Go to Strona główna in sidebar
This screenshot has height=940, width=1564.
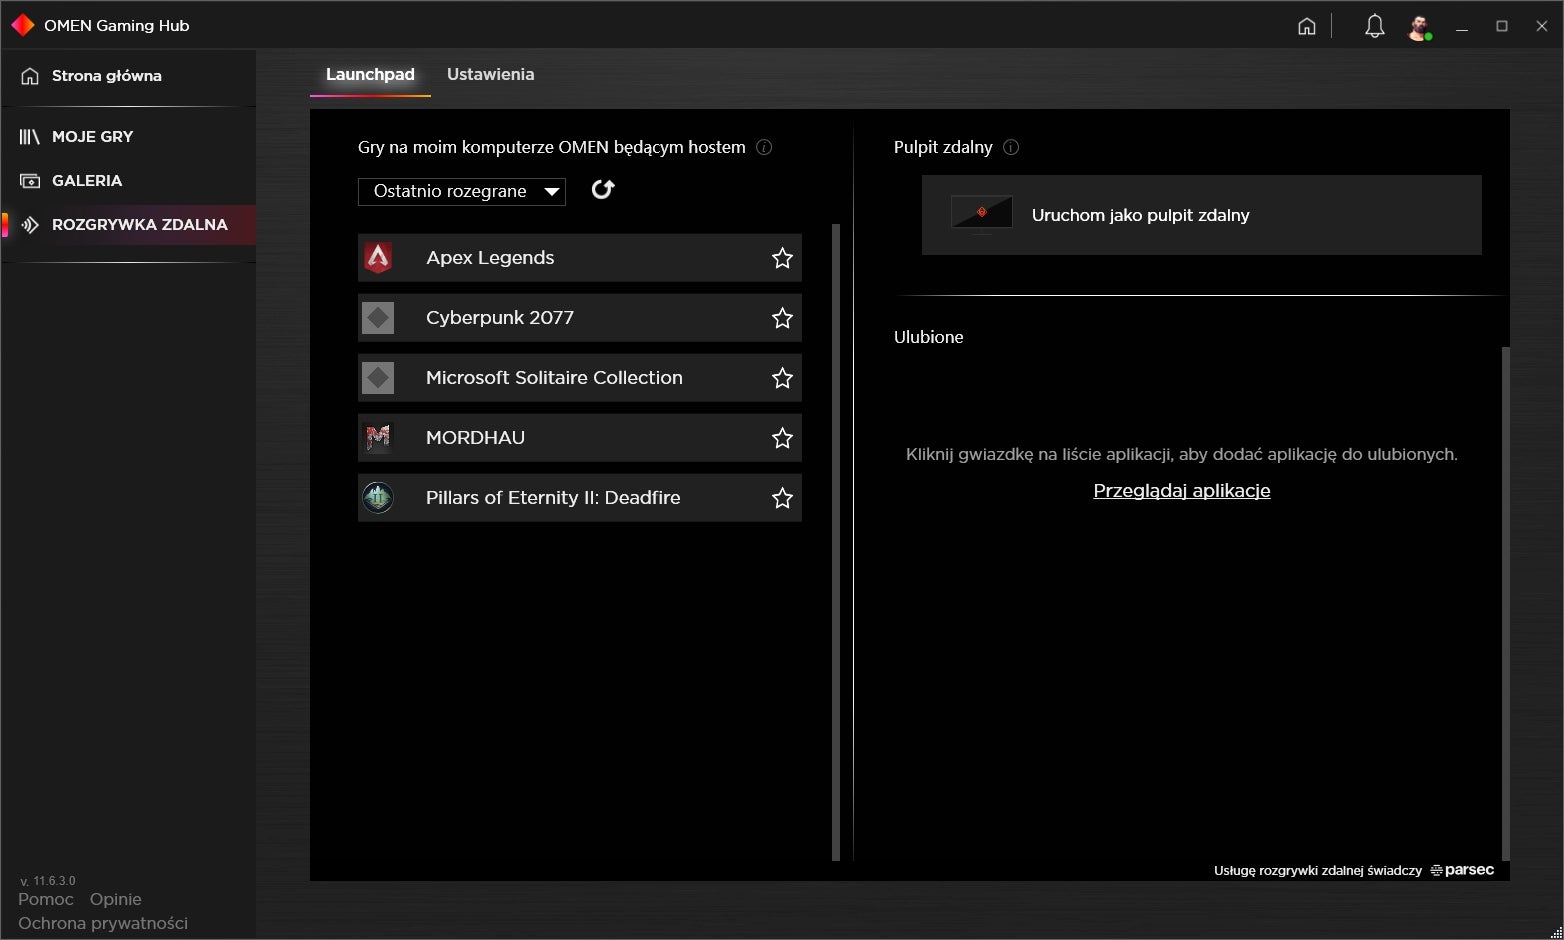[128, 76]
